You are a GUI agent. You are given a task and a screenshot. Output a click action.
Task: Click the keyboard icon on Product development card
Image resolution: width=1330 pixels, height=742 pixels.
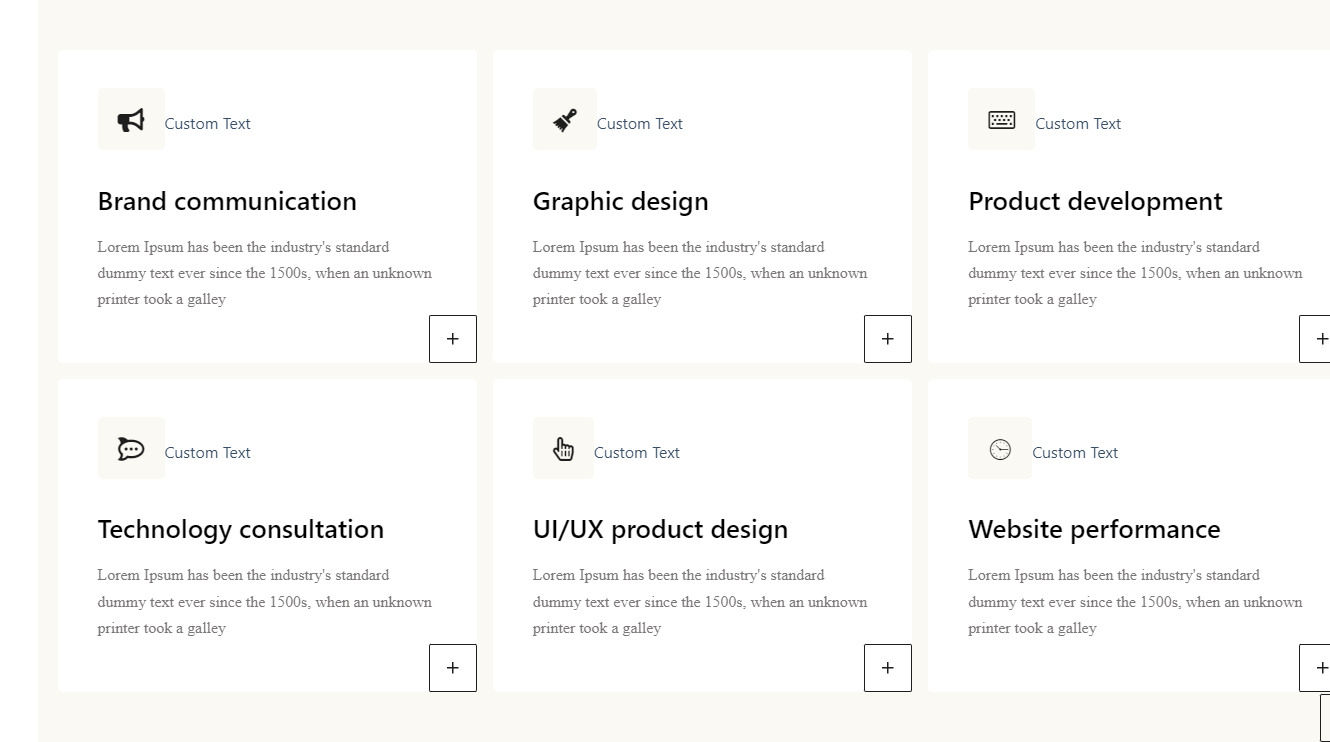pyautogui.click(x=1001, y=120)
